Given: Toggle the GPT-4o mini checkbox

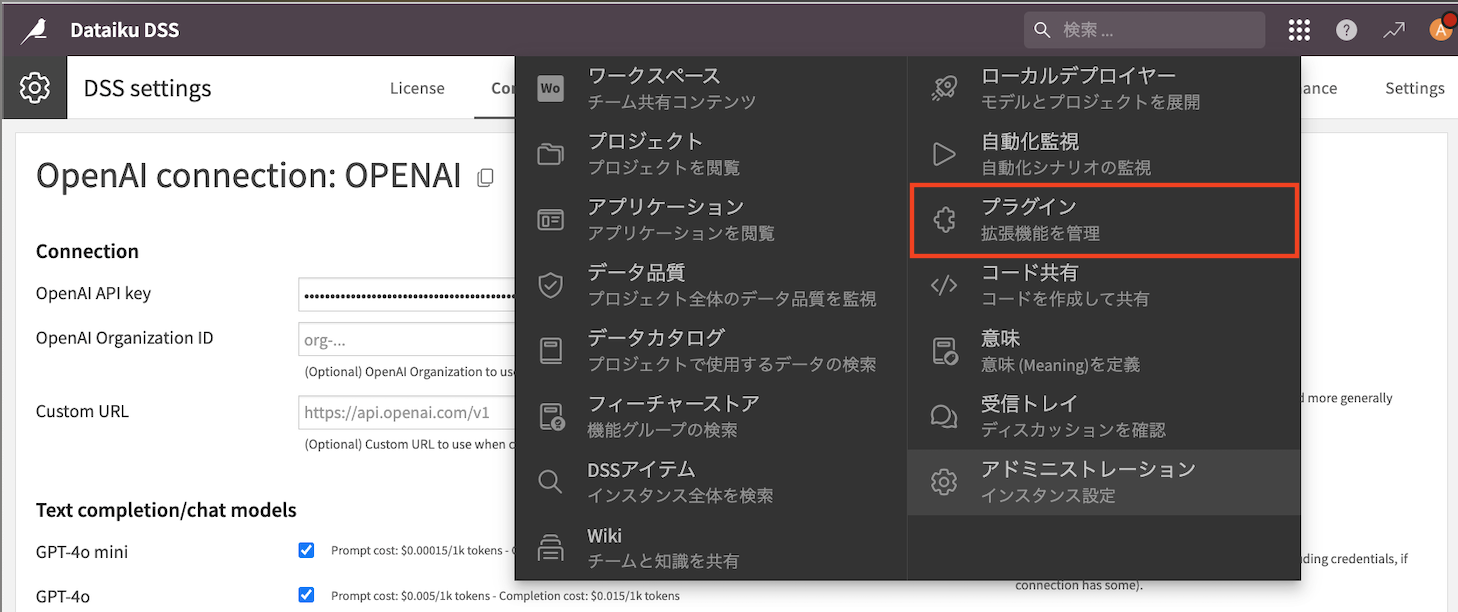Looking at the screenshot, I should [x=306, y=550].
